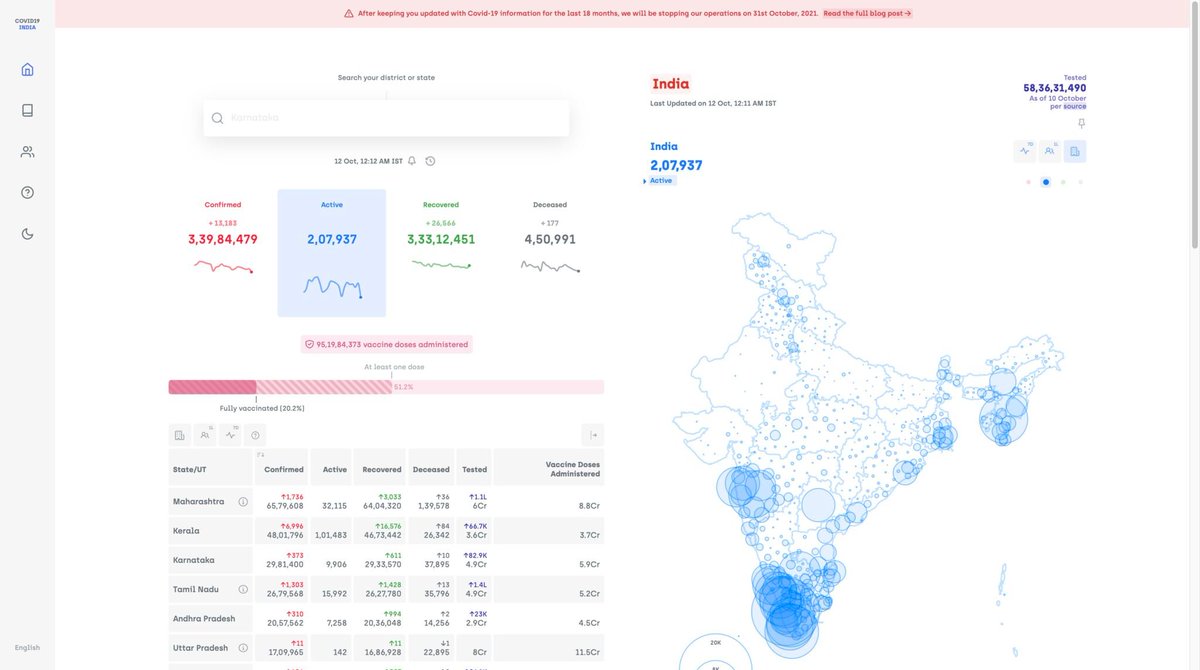Click the 12 Oct, 12:12 AM IST timestamp
Screen dimensions: 1200x670
pos(368,160)
